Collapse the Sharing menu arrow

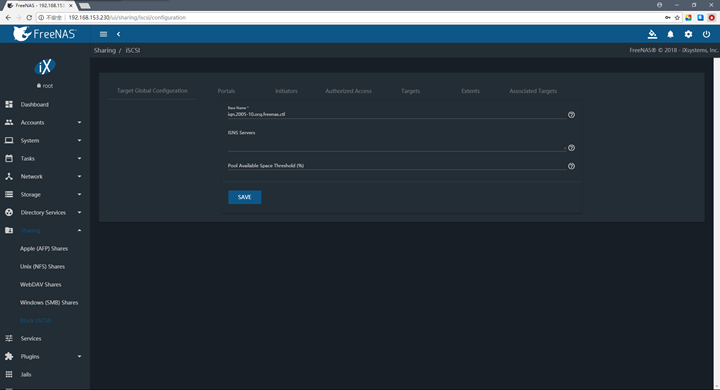79,230
